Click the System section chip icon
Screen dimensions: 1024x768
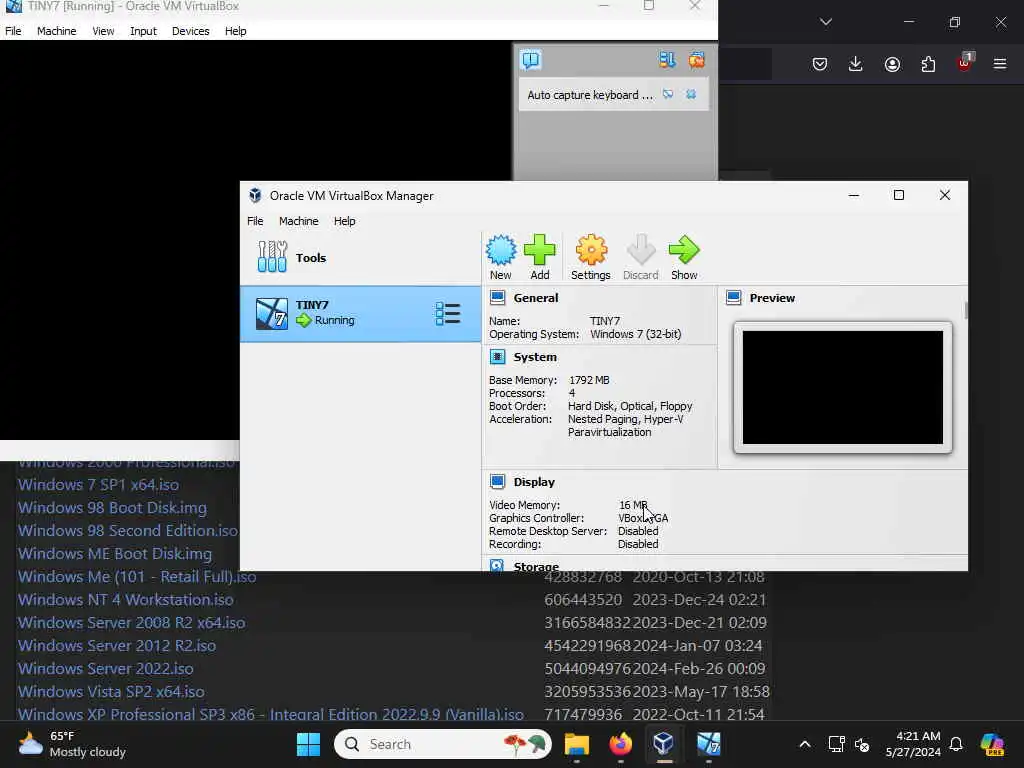click(498, 357)
